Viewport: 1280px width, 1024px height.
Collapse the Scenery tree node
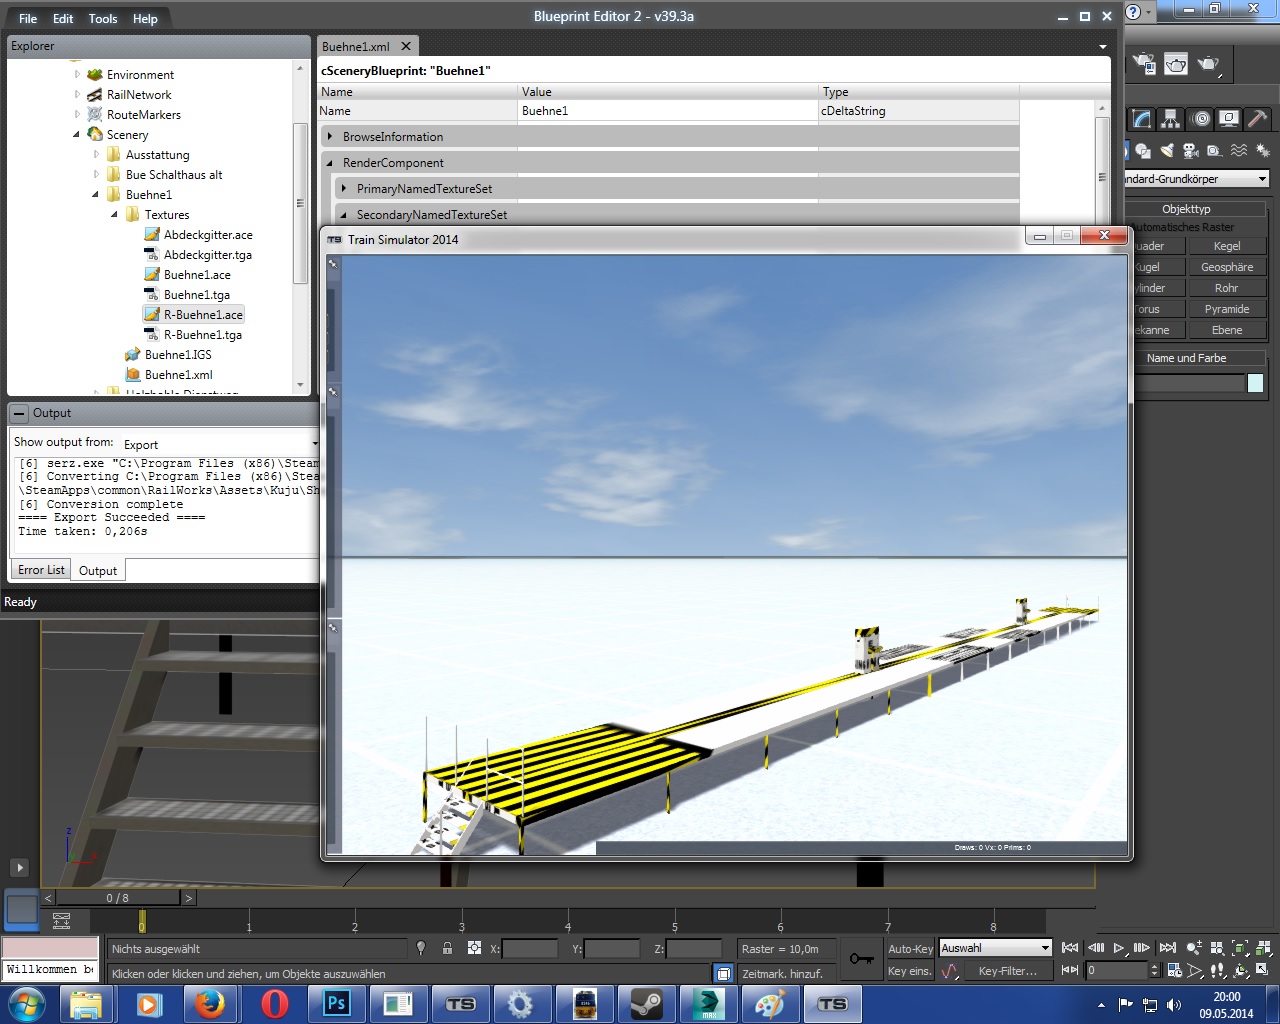pyautogui.click(x=77, y=134)
